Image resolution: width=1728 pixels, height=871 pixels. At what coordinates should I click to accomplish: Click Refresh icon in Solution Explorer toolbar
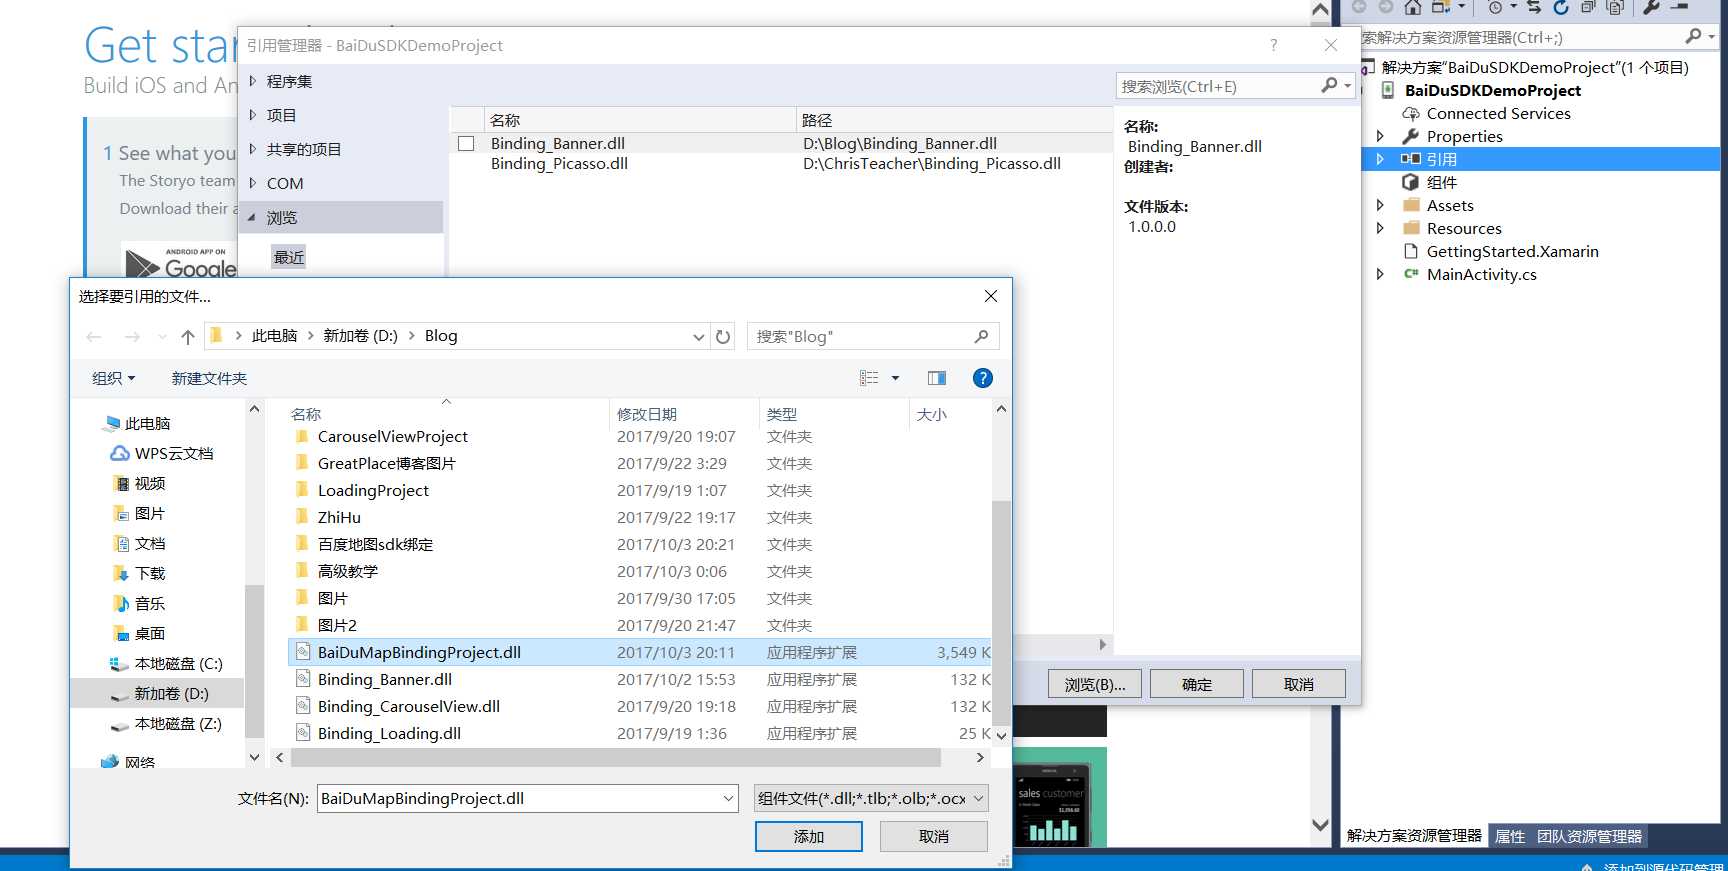pyautogui.click(x=1561, y=7)
